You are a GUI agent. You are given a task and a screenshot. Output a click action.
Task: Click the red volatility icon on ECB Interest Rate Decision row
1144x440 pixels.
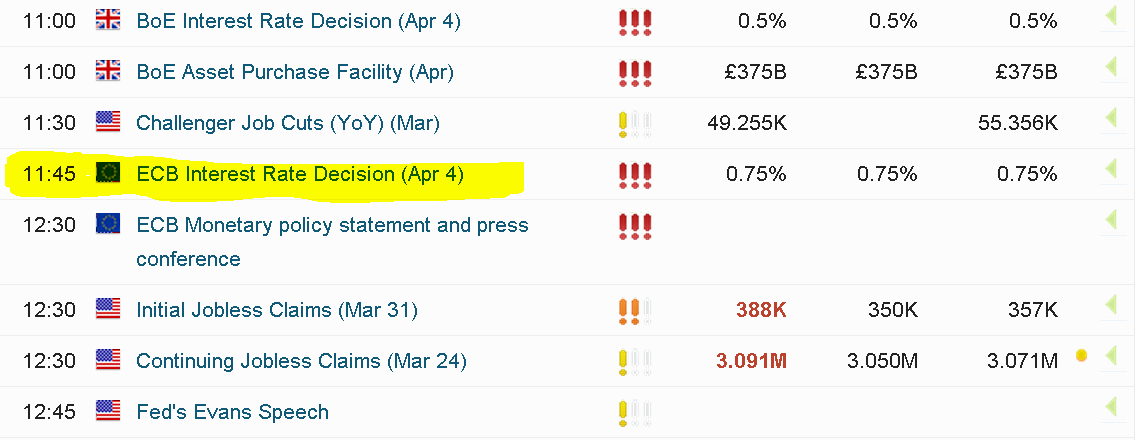pyautogui.click(x=635, y=176)
